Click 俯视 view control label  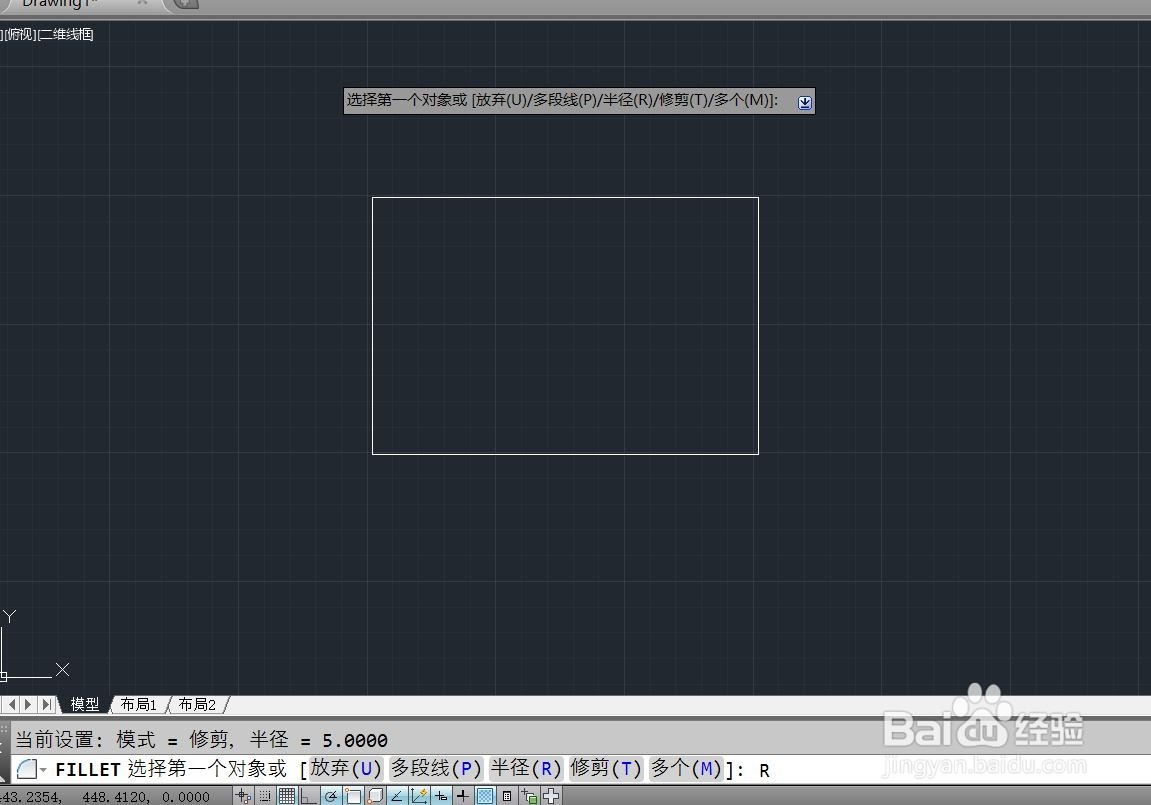click(19, 34)
